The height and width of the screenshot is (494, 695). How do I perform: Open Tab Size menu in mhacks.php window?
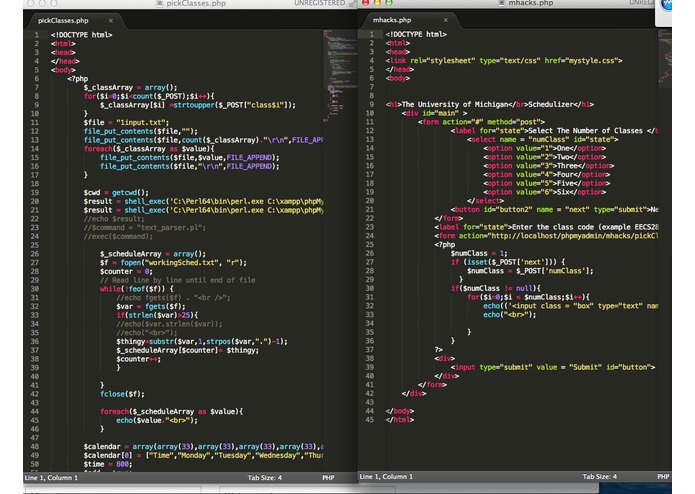point(599,477)
